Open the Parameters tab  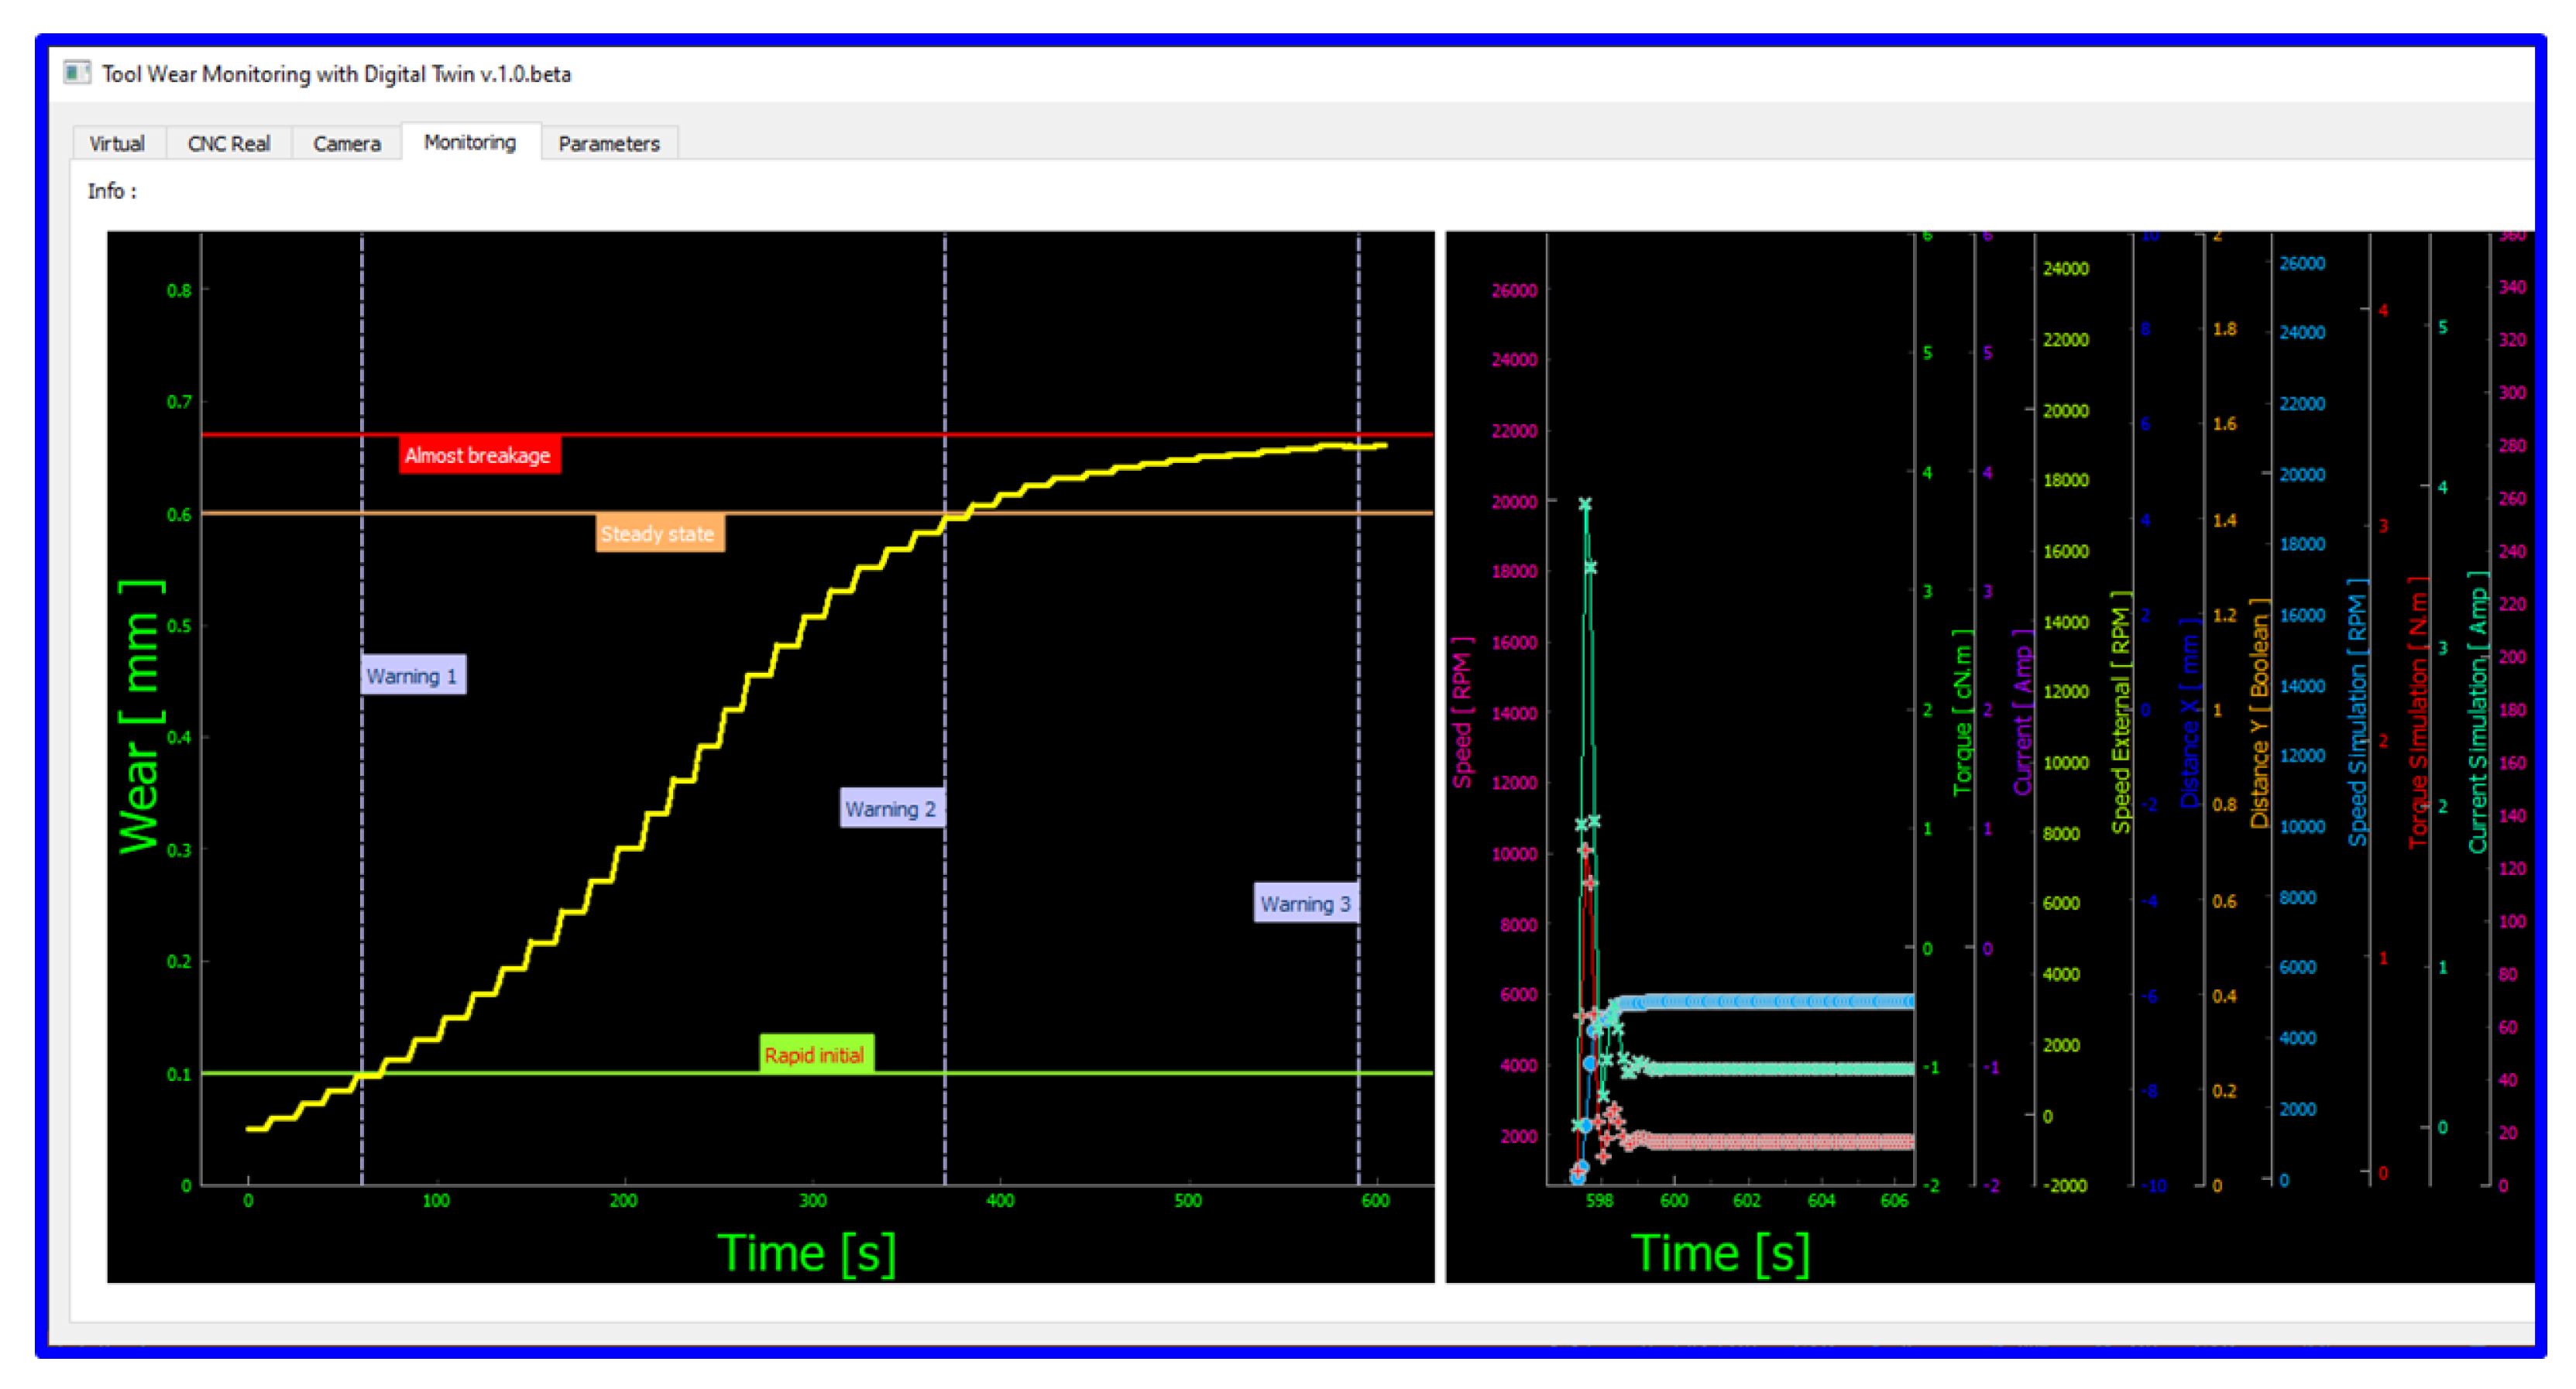[x=609, y=144]
